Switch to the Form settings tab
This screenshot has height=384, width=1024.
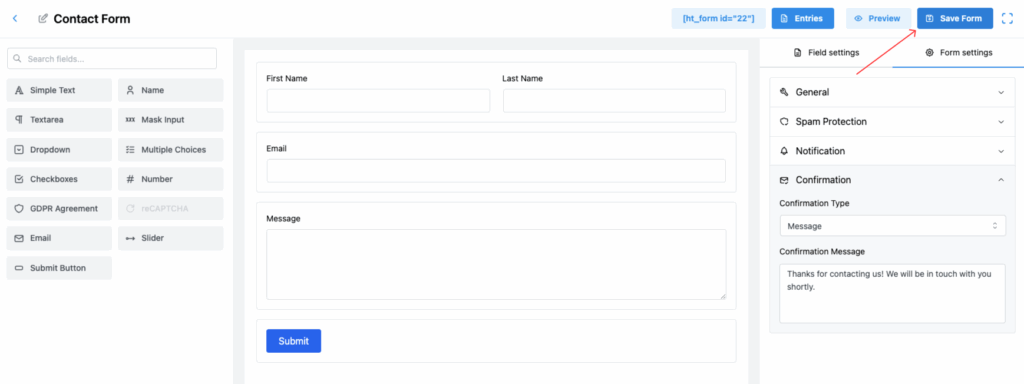(x=958, y=52)
